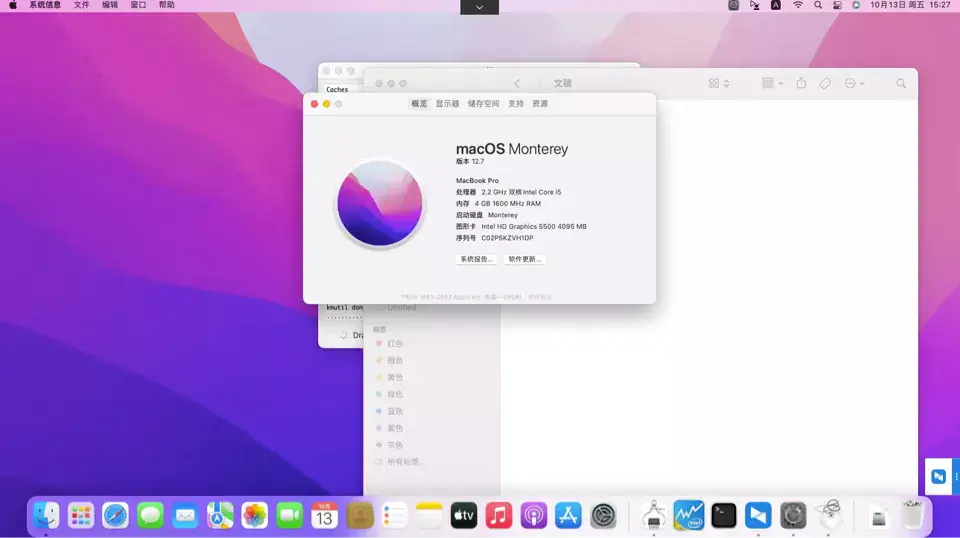Screen dimensions: 960x538
Task: Launch Terminal from the Dock
Action: 724,515
